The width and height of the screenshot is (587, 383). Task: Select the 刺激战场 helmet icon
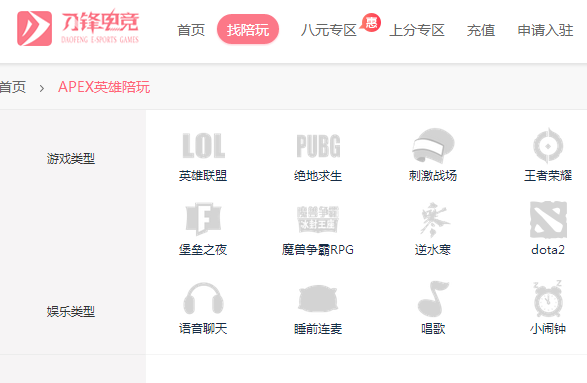(433, 145)
